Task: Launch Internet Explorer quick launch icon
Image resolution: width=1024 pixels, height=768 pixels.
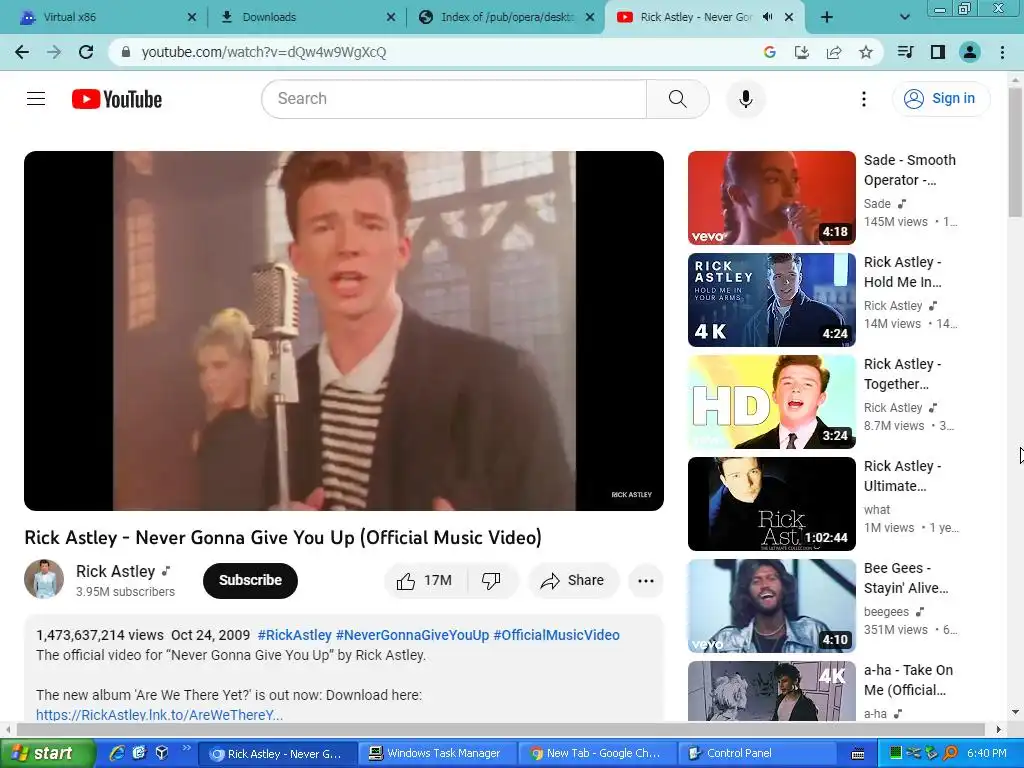Action: pos(116,754)
